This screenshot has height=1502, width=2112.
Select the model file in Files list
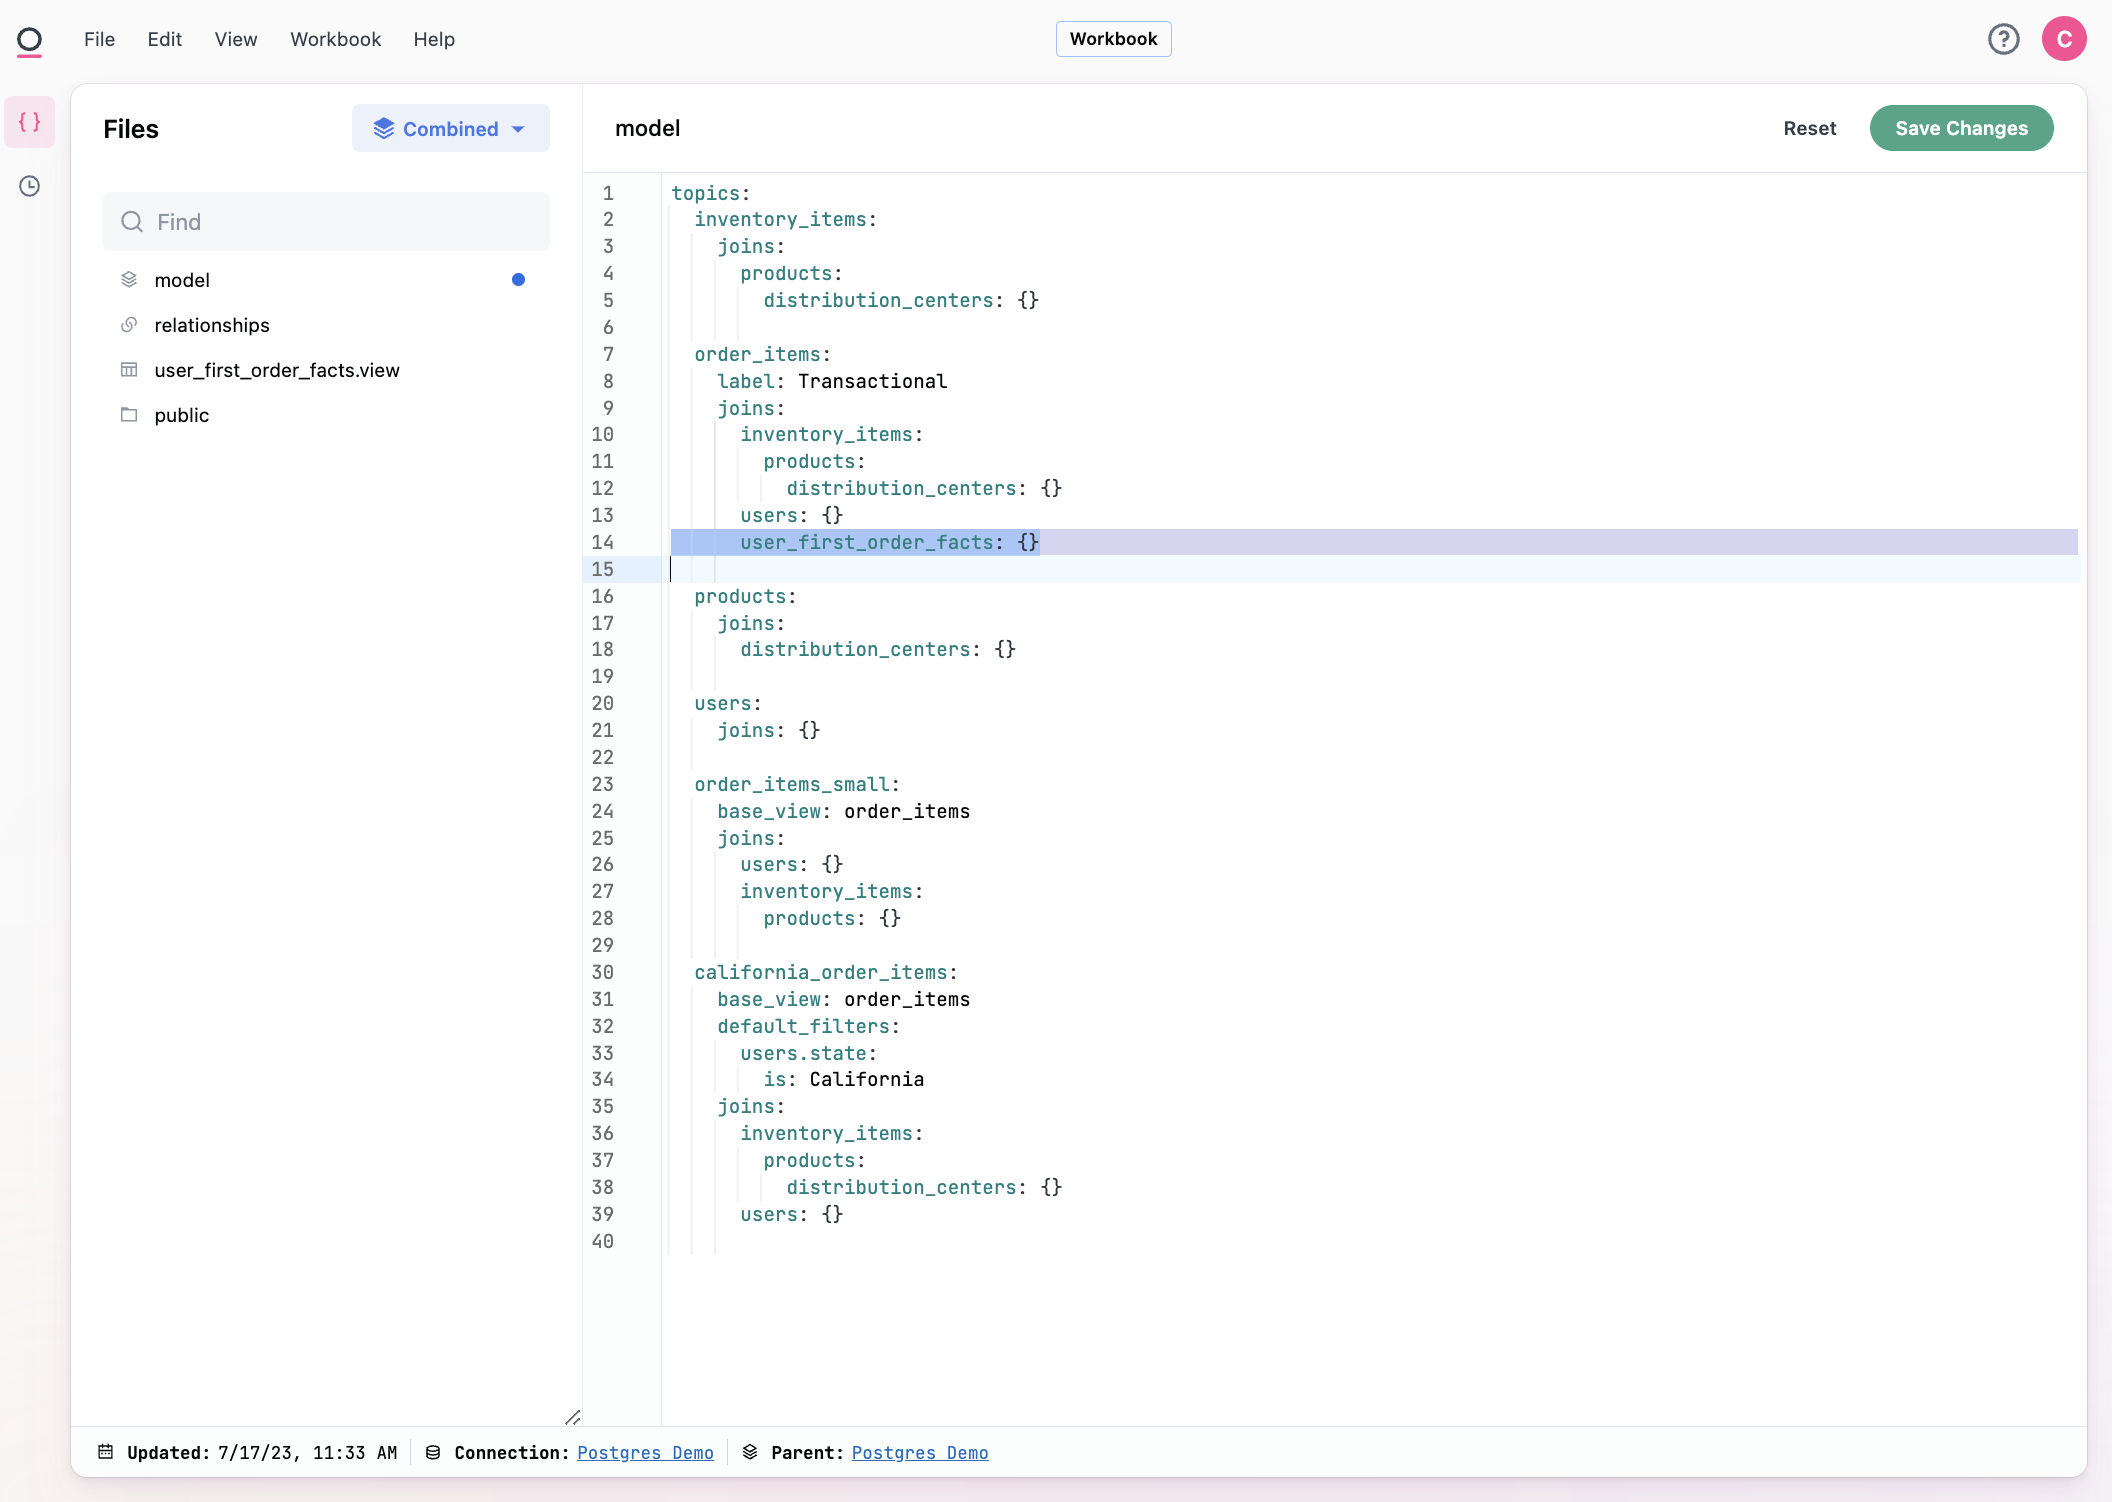(182, 280)
